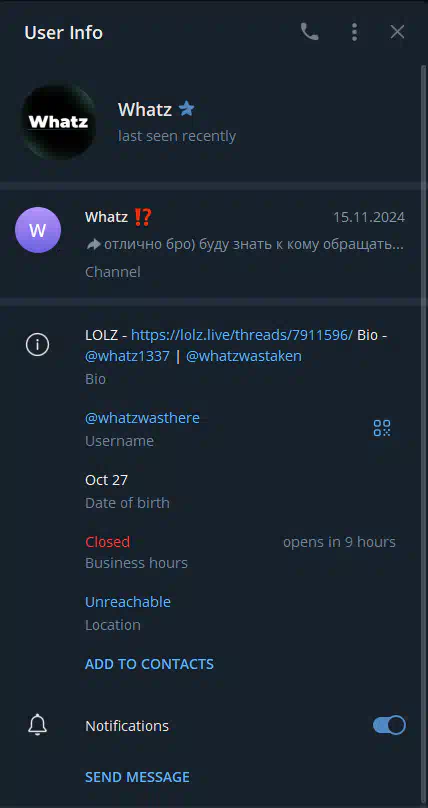This screenshot has width=428, height=808.
Task: Toggle the Notifications switch off
Action: point(389,725)
